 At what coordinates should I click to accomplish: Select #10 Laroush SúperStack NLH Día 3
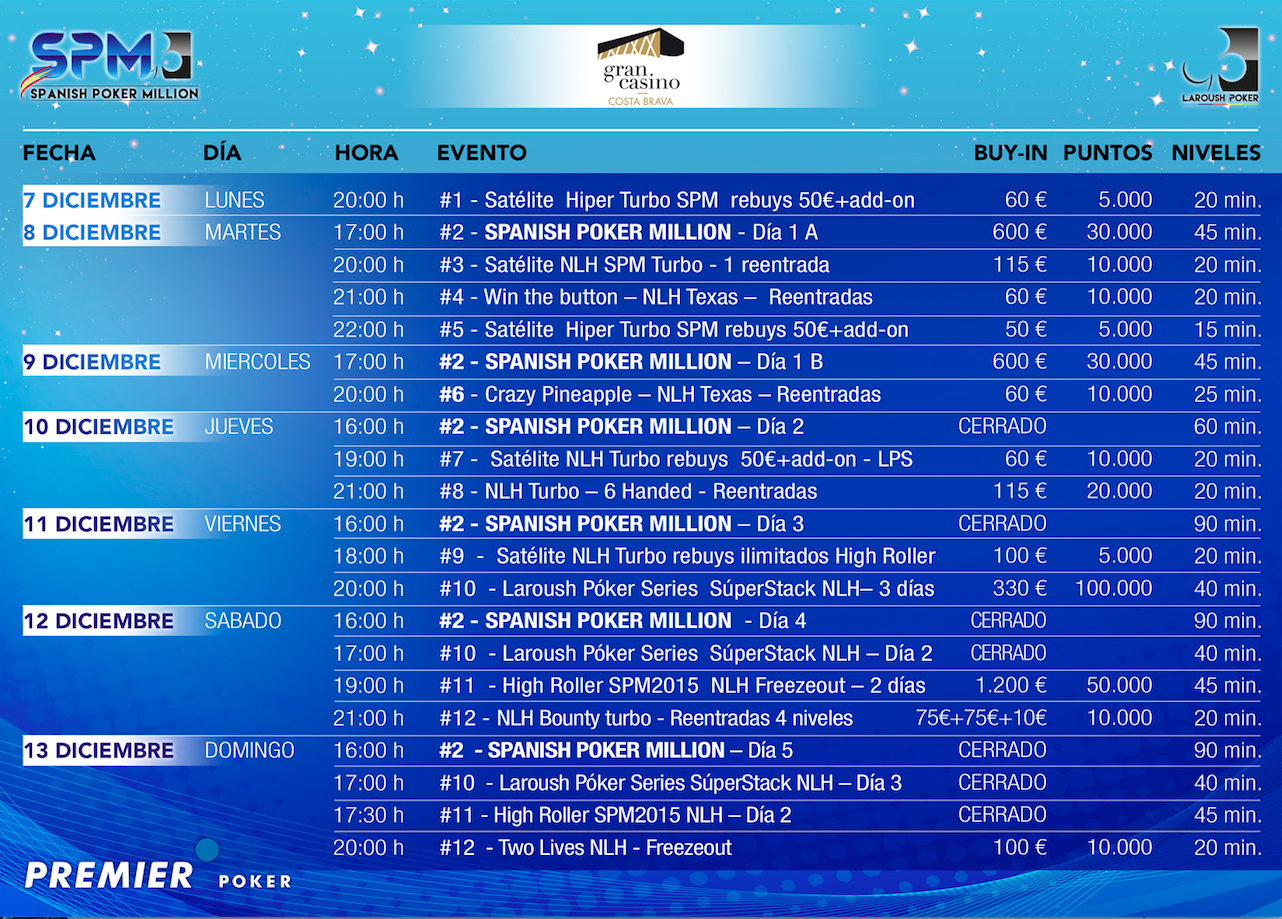(670, 783)
